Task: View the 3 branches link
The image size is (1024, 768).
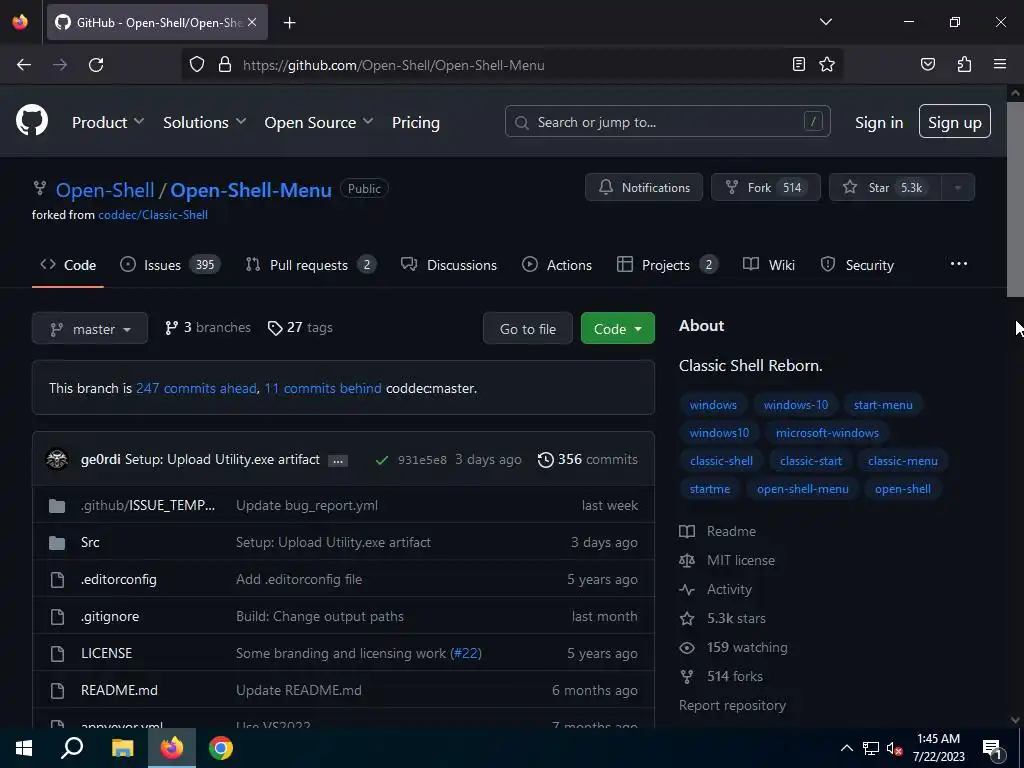Action: coord(208,328)
